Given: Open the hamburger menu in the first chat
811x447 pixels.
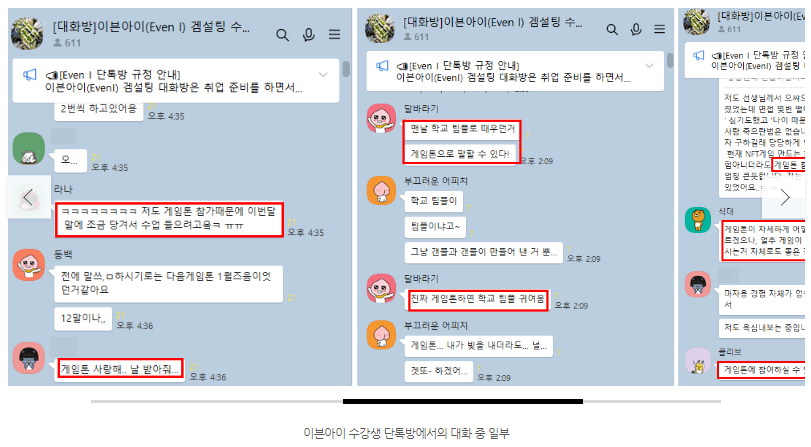Looking at the screenshot, I should [335, 35].
